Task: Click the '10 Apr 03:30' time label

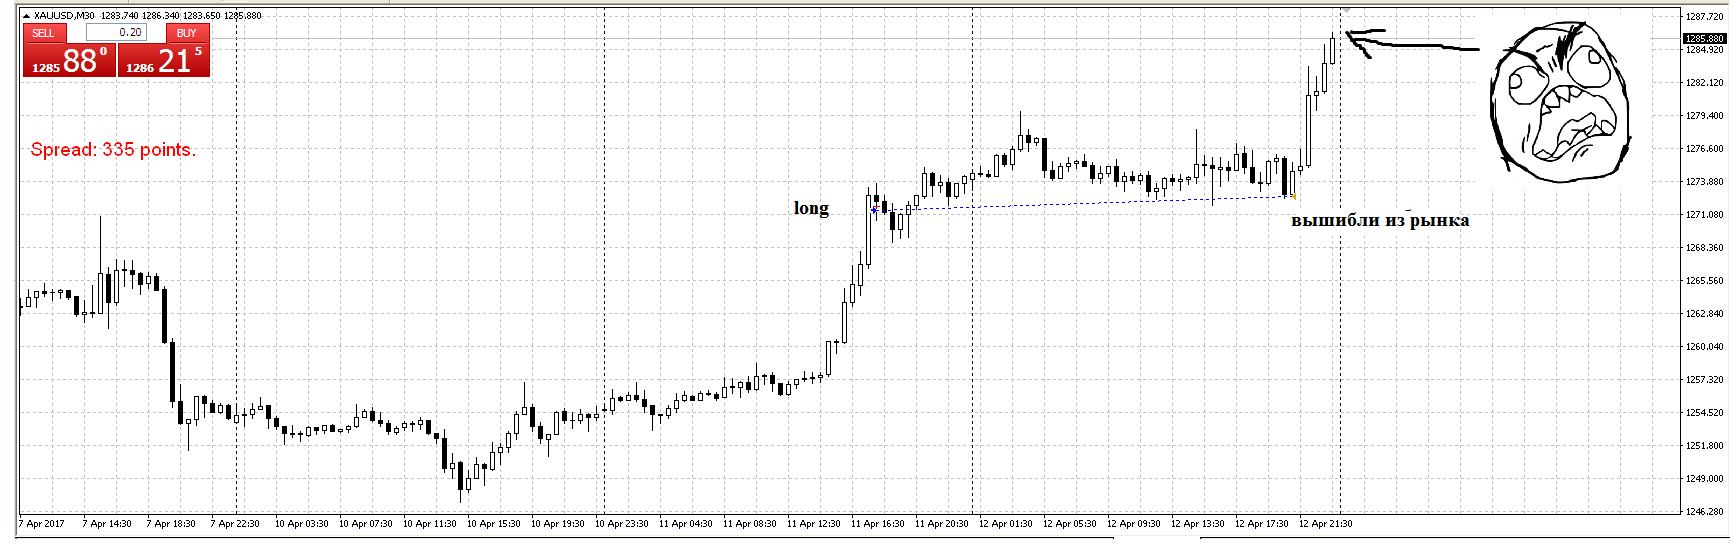Action: point(301,524)
